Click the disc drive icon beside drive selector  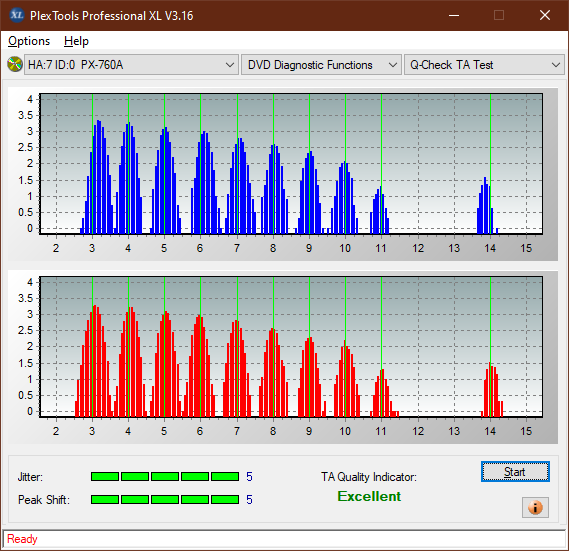15,65
